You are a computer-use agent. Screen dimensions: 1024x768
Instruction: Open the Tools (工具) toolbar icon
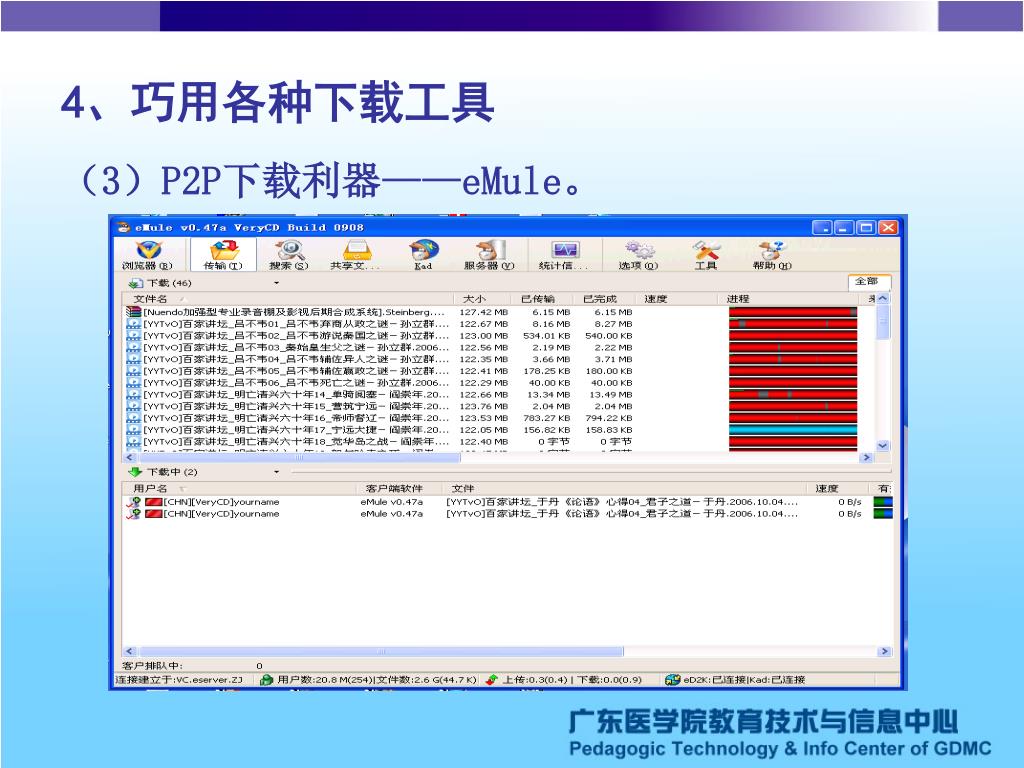coord(706,255)
